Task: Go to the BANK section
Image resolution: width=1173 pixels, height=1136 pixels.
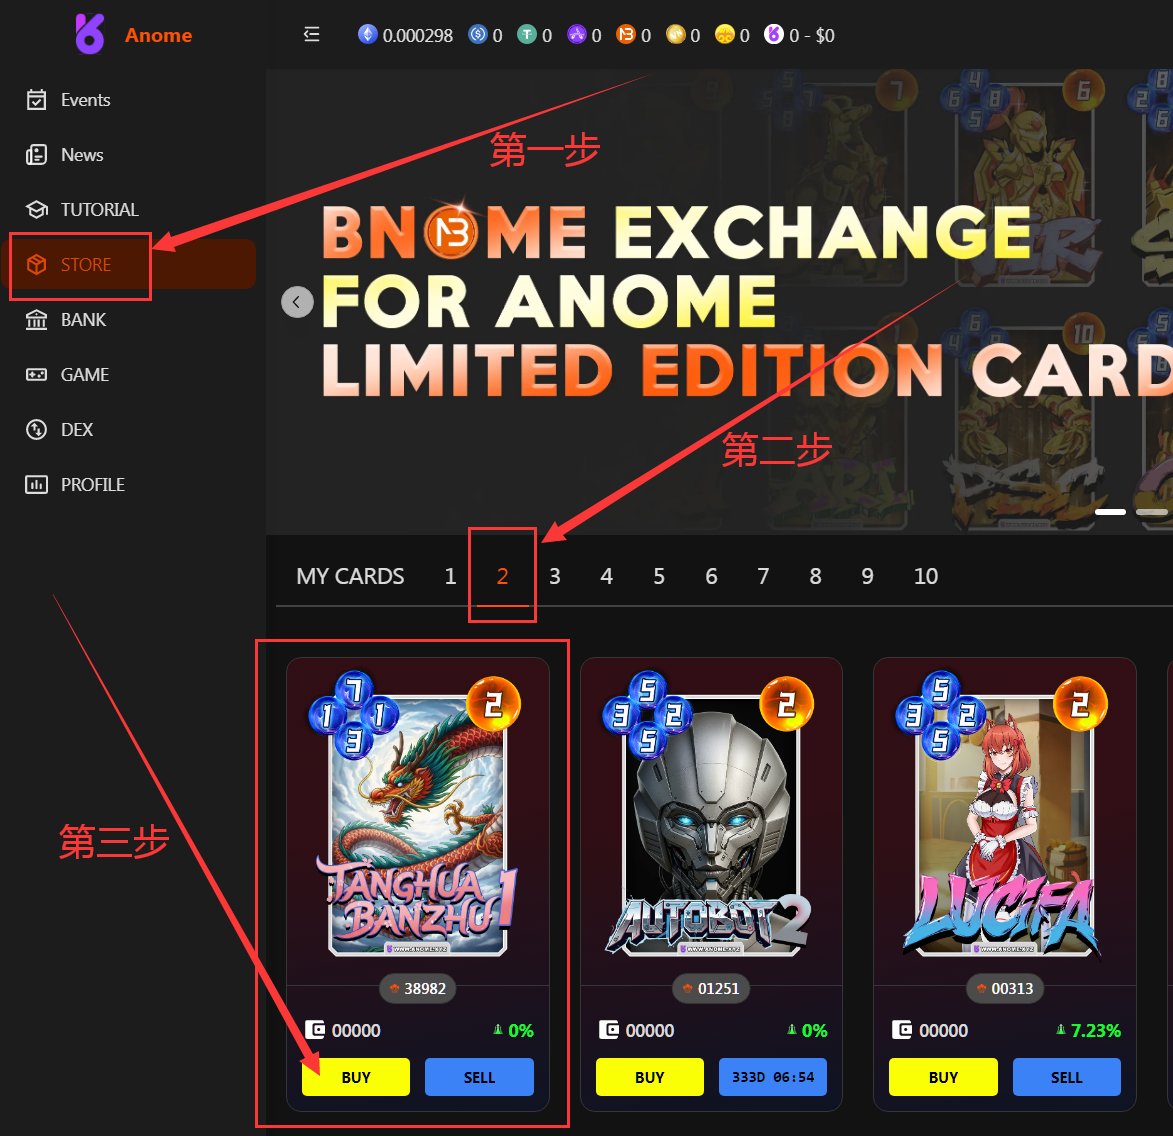Action: (x=66, y=320)
